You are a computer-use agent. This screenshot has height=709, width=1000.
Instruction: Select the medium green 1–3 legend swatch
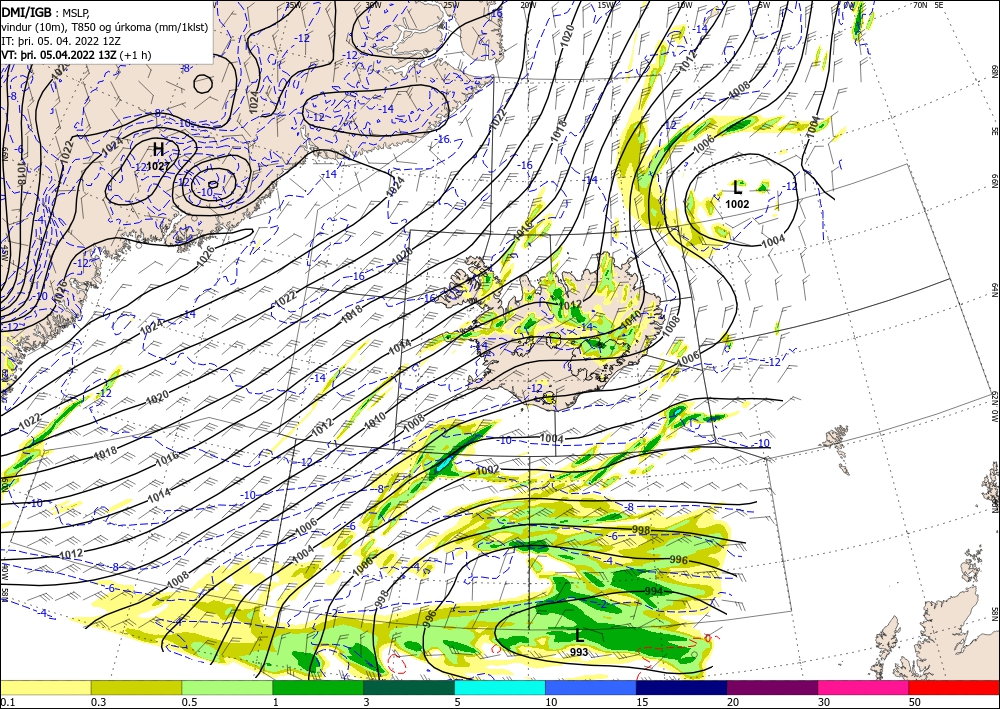coord(318,687)
